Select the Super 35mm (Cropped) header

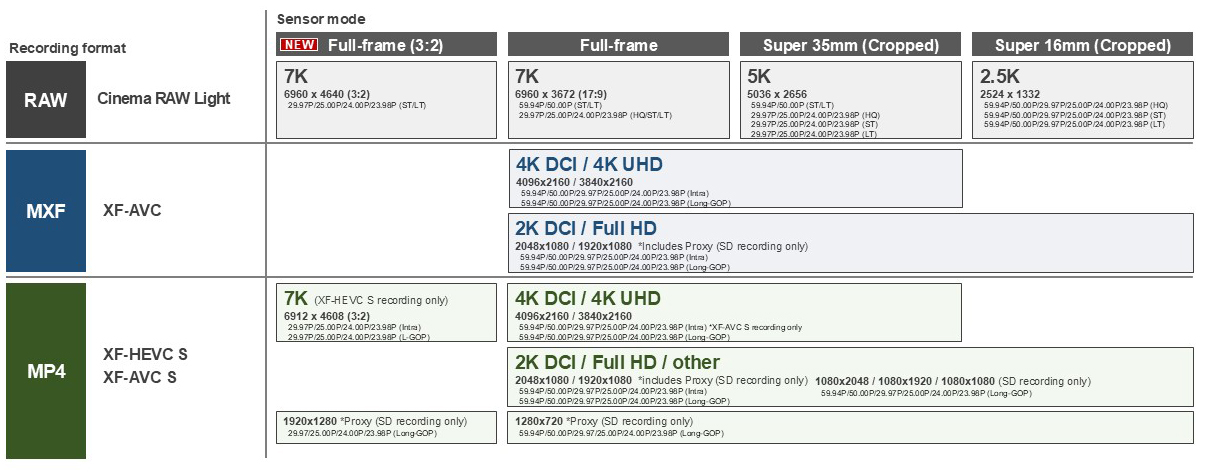tap(851, 45)
